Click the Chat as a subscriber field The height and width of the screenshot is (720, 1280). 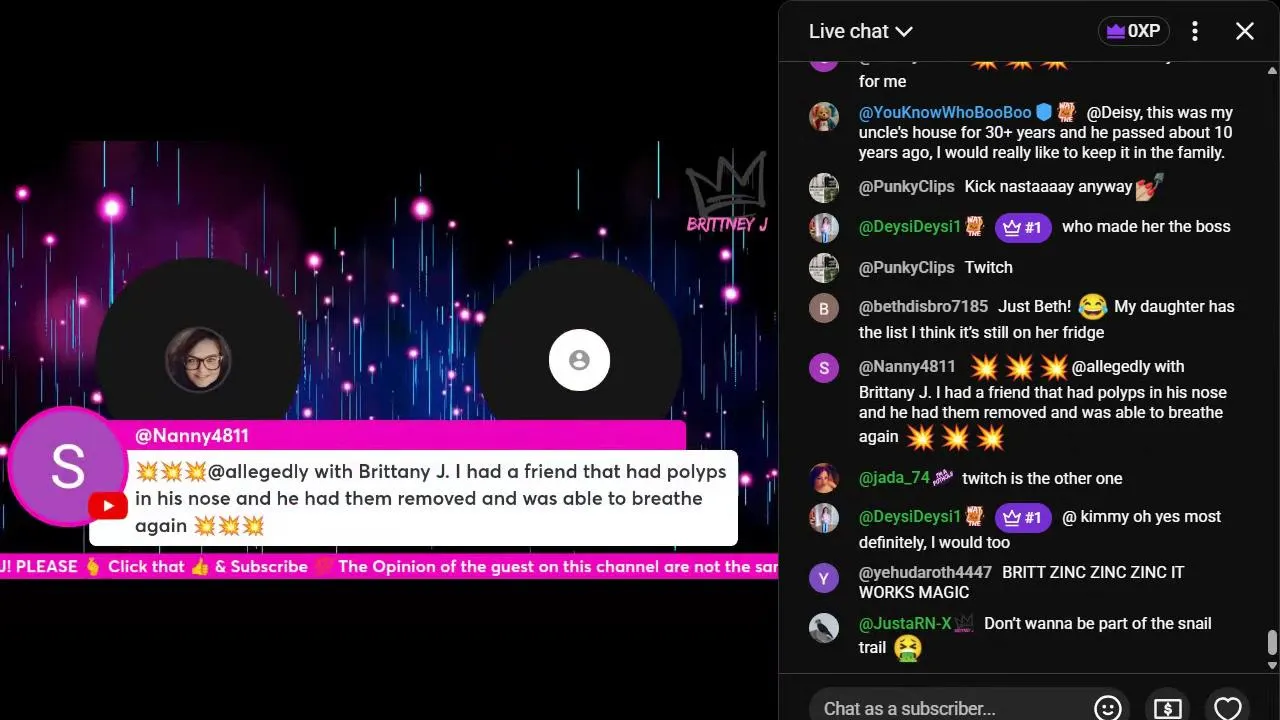tap(947, 707)
